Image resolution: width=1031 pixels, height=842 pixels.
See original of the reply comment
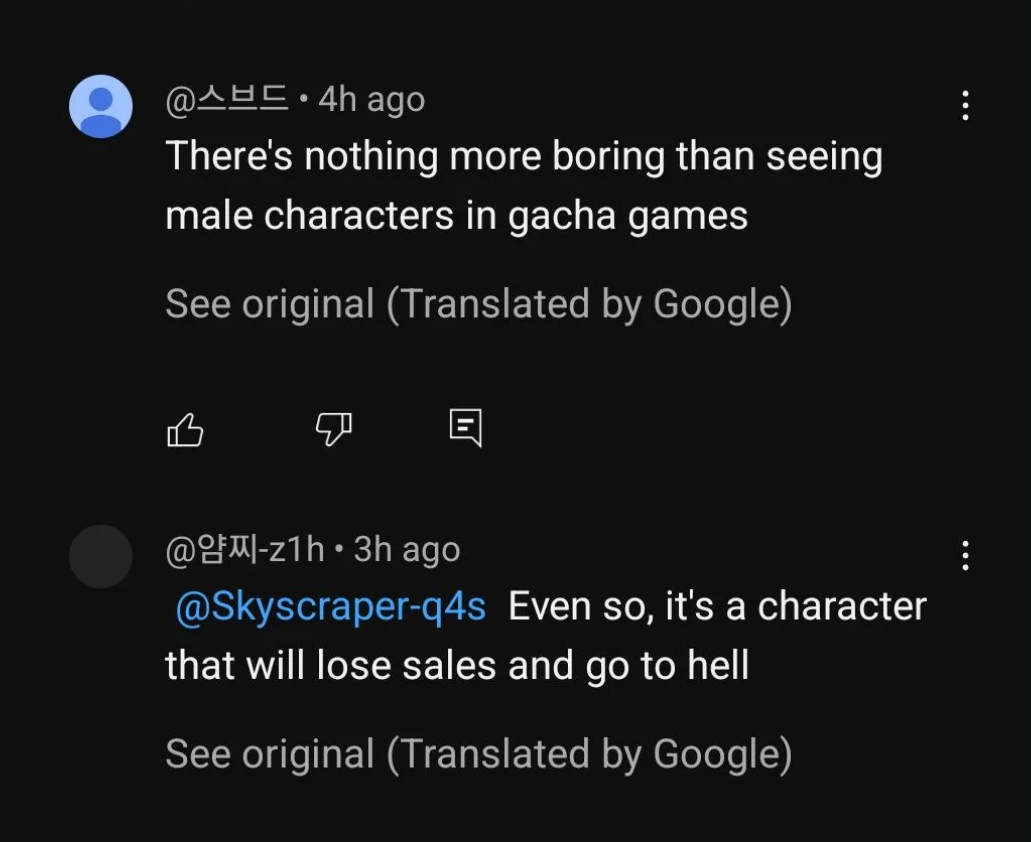[270, 754]
